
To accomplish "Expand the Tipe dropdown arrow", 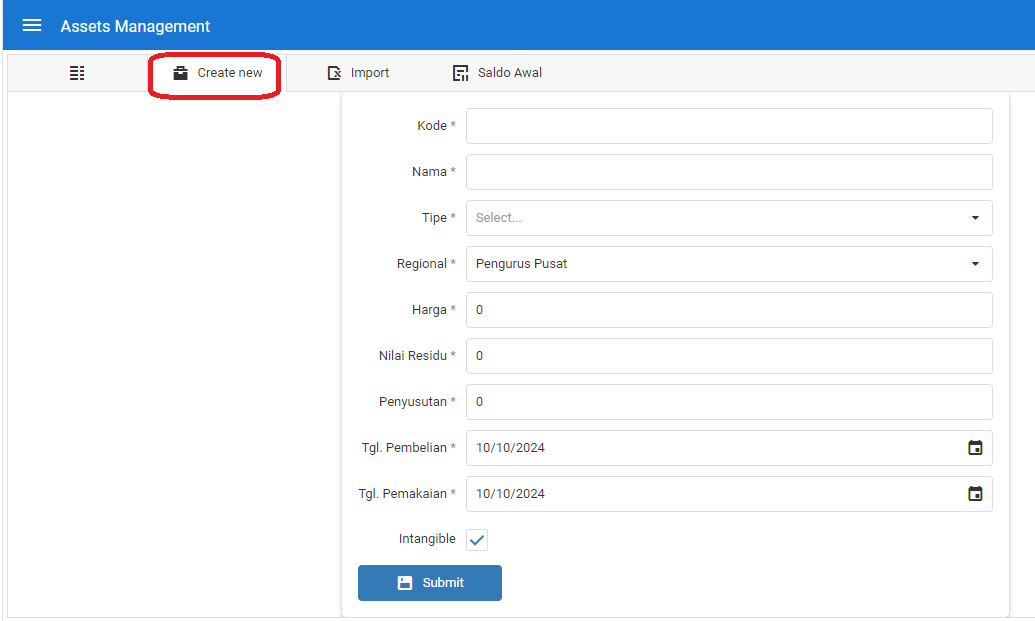I will (975, 218).
